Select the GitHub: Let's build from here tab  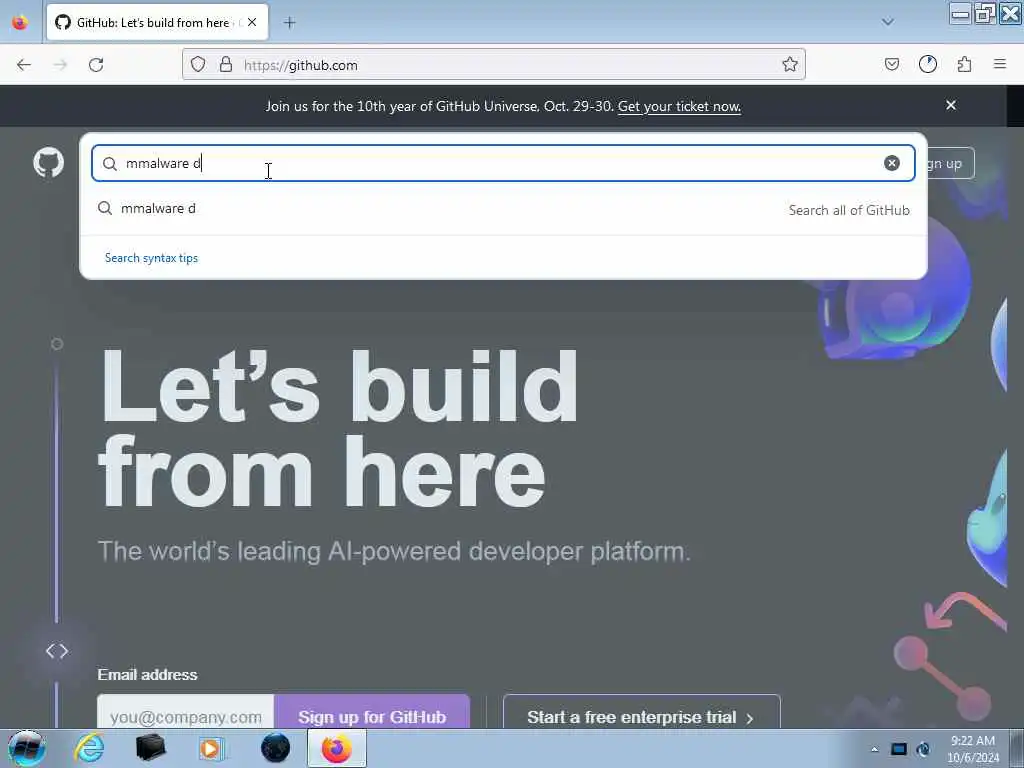point(157,22)
